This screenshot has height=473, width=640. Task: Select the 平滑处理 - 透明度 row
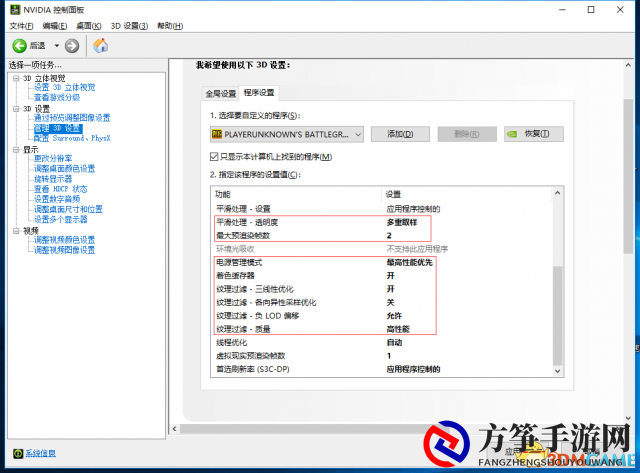tap(382, 222)
